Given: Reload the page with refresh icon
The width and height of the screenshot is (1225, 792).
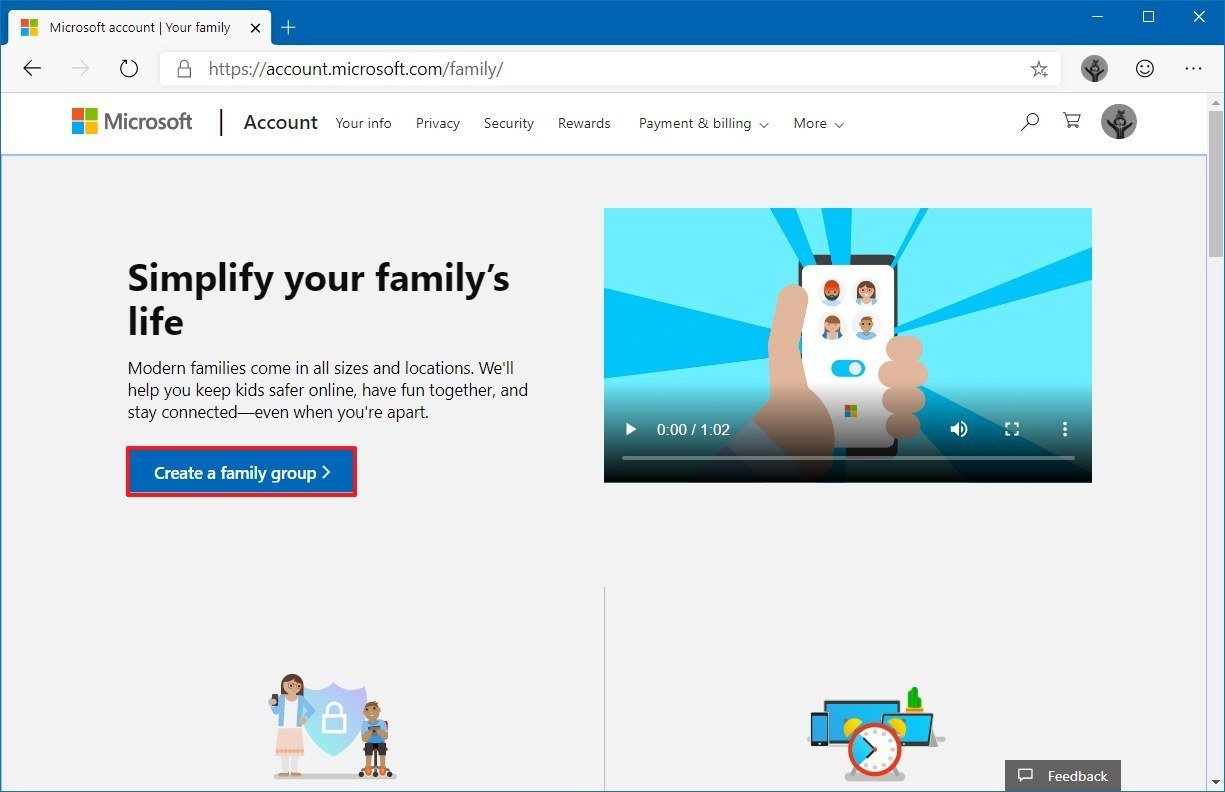Looking at the screenshot, I should [x=128, y=69].
